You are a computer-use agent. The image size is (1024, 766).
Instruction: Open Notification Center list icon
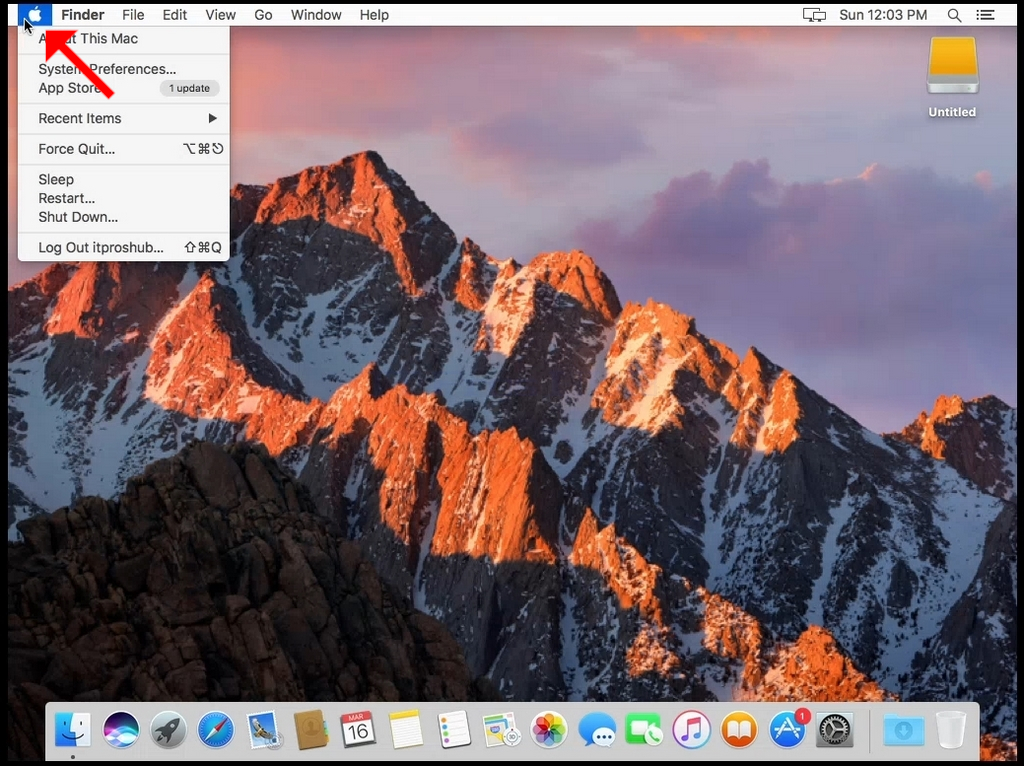tap(985, 15)
